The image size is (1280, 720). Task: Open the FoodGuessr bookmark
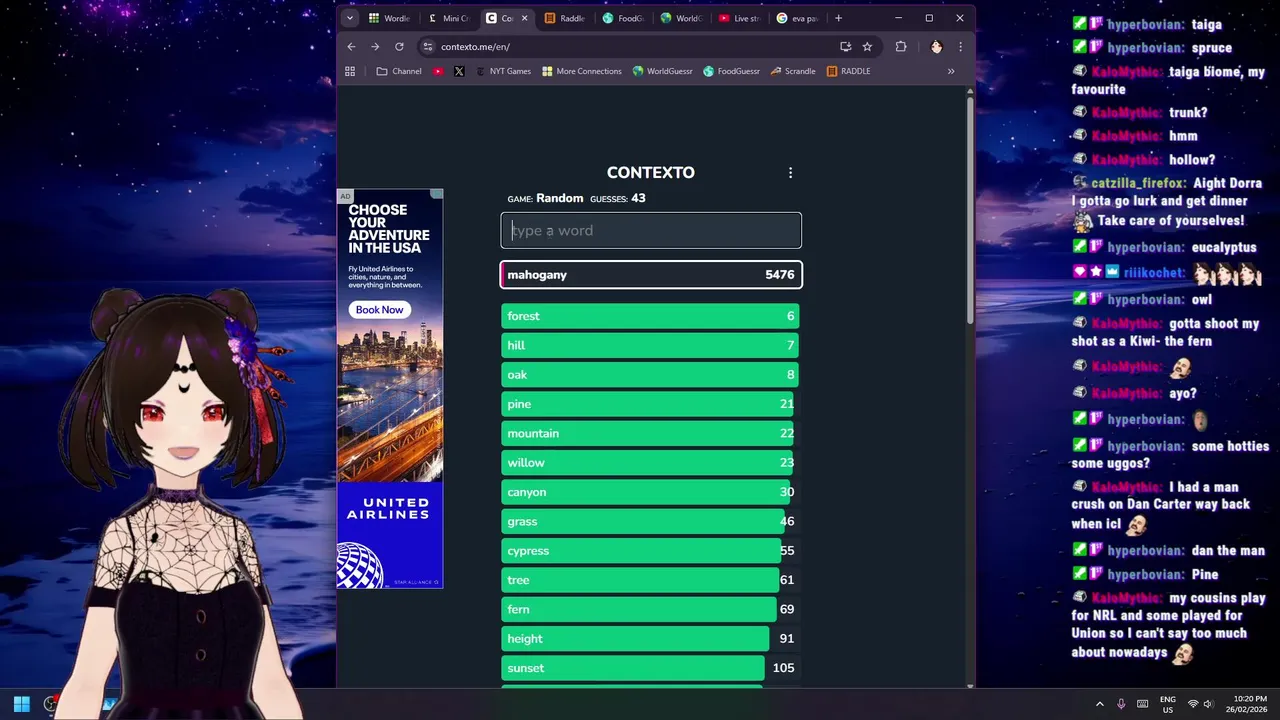[x=732, y=71]
